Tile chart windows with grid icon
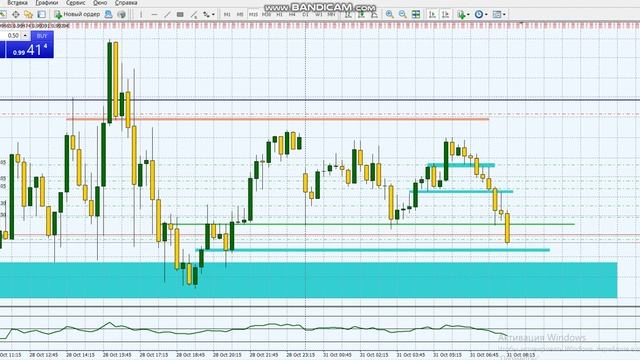The height and width of the screenshot is (360, 640). pos(416,15)
